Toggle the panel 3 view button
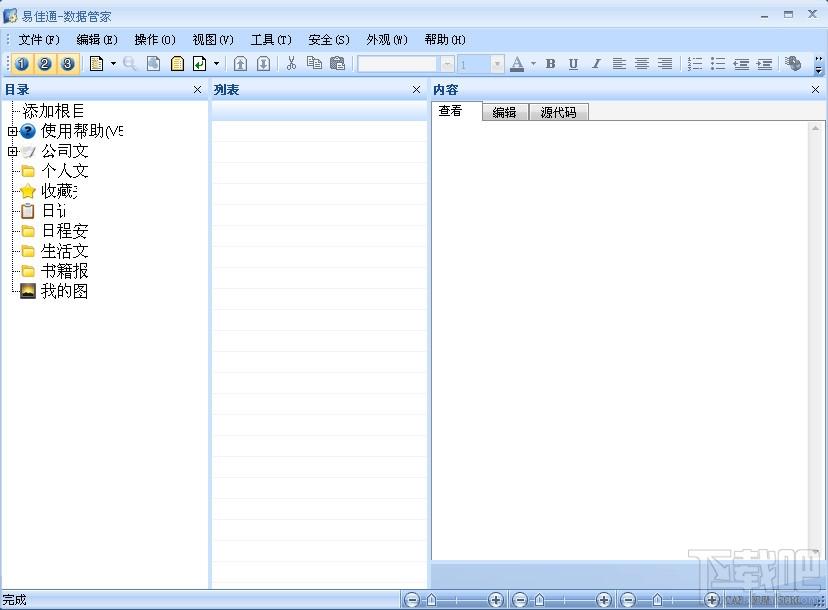Screen dimensions: 828x610 tap(68, 64)
